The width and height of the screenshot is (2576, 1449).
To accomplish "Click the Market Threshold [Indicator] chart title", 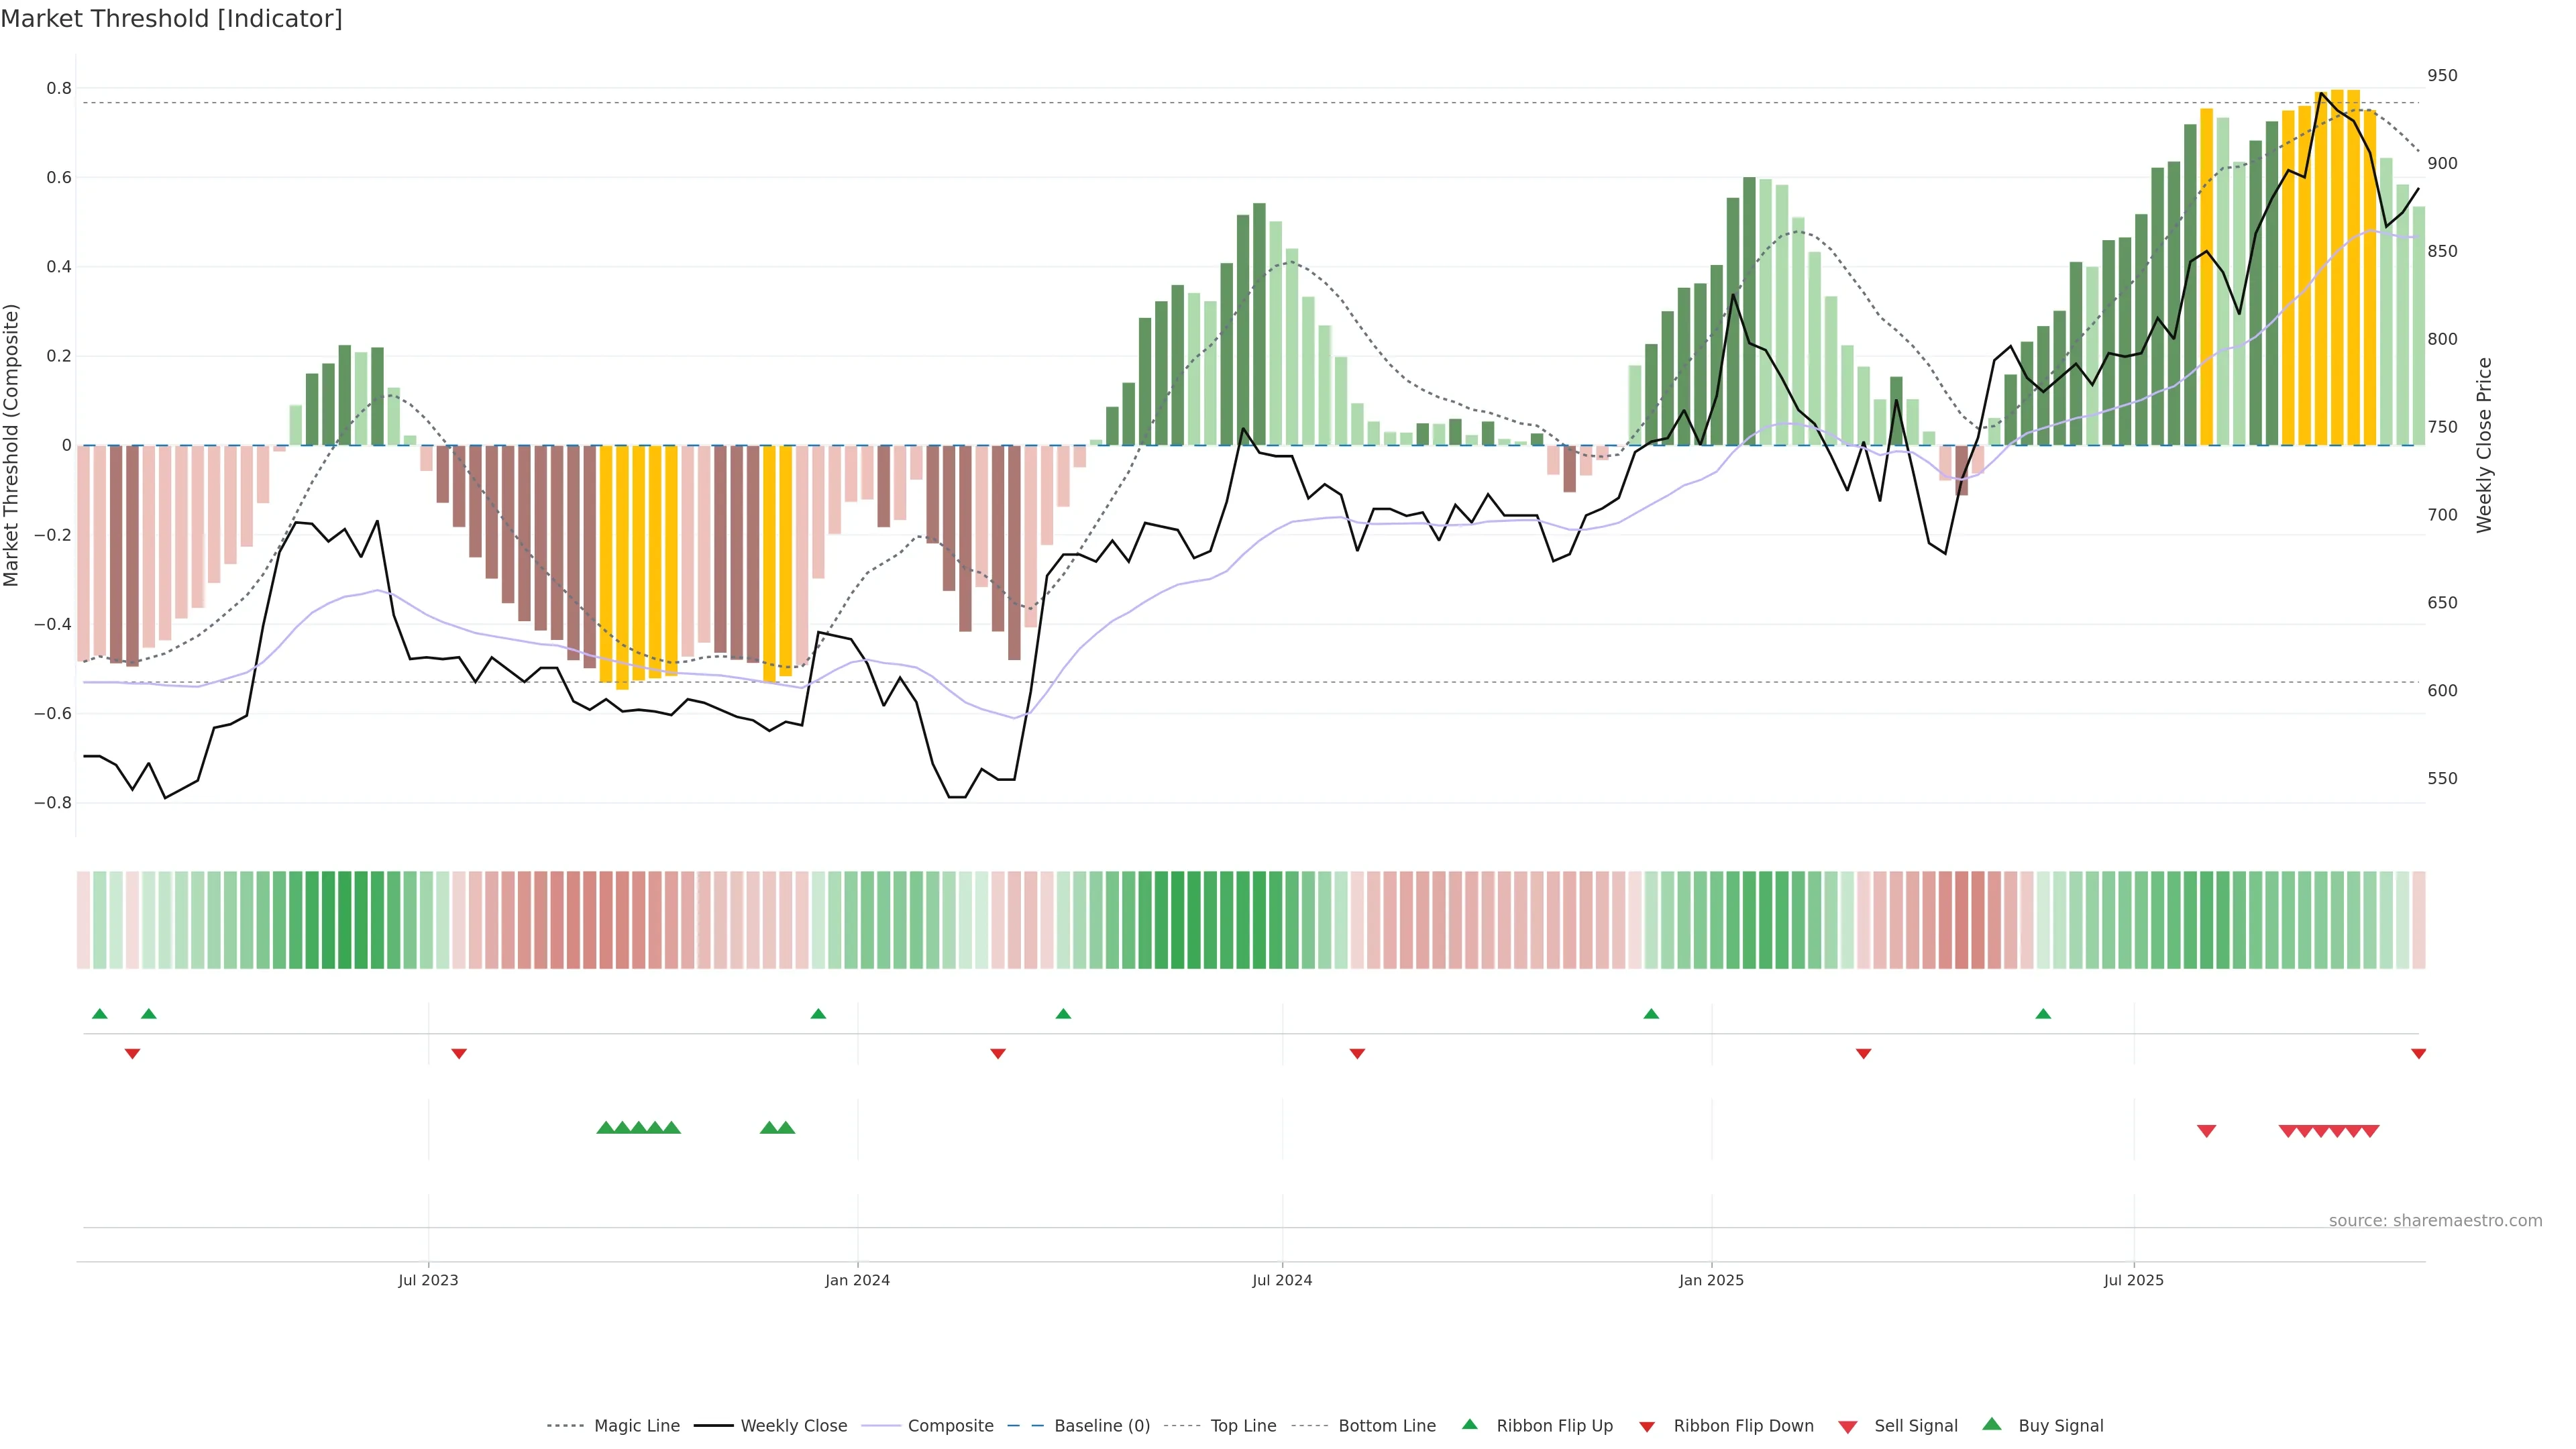I will (x=171, y=19).
